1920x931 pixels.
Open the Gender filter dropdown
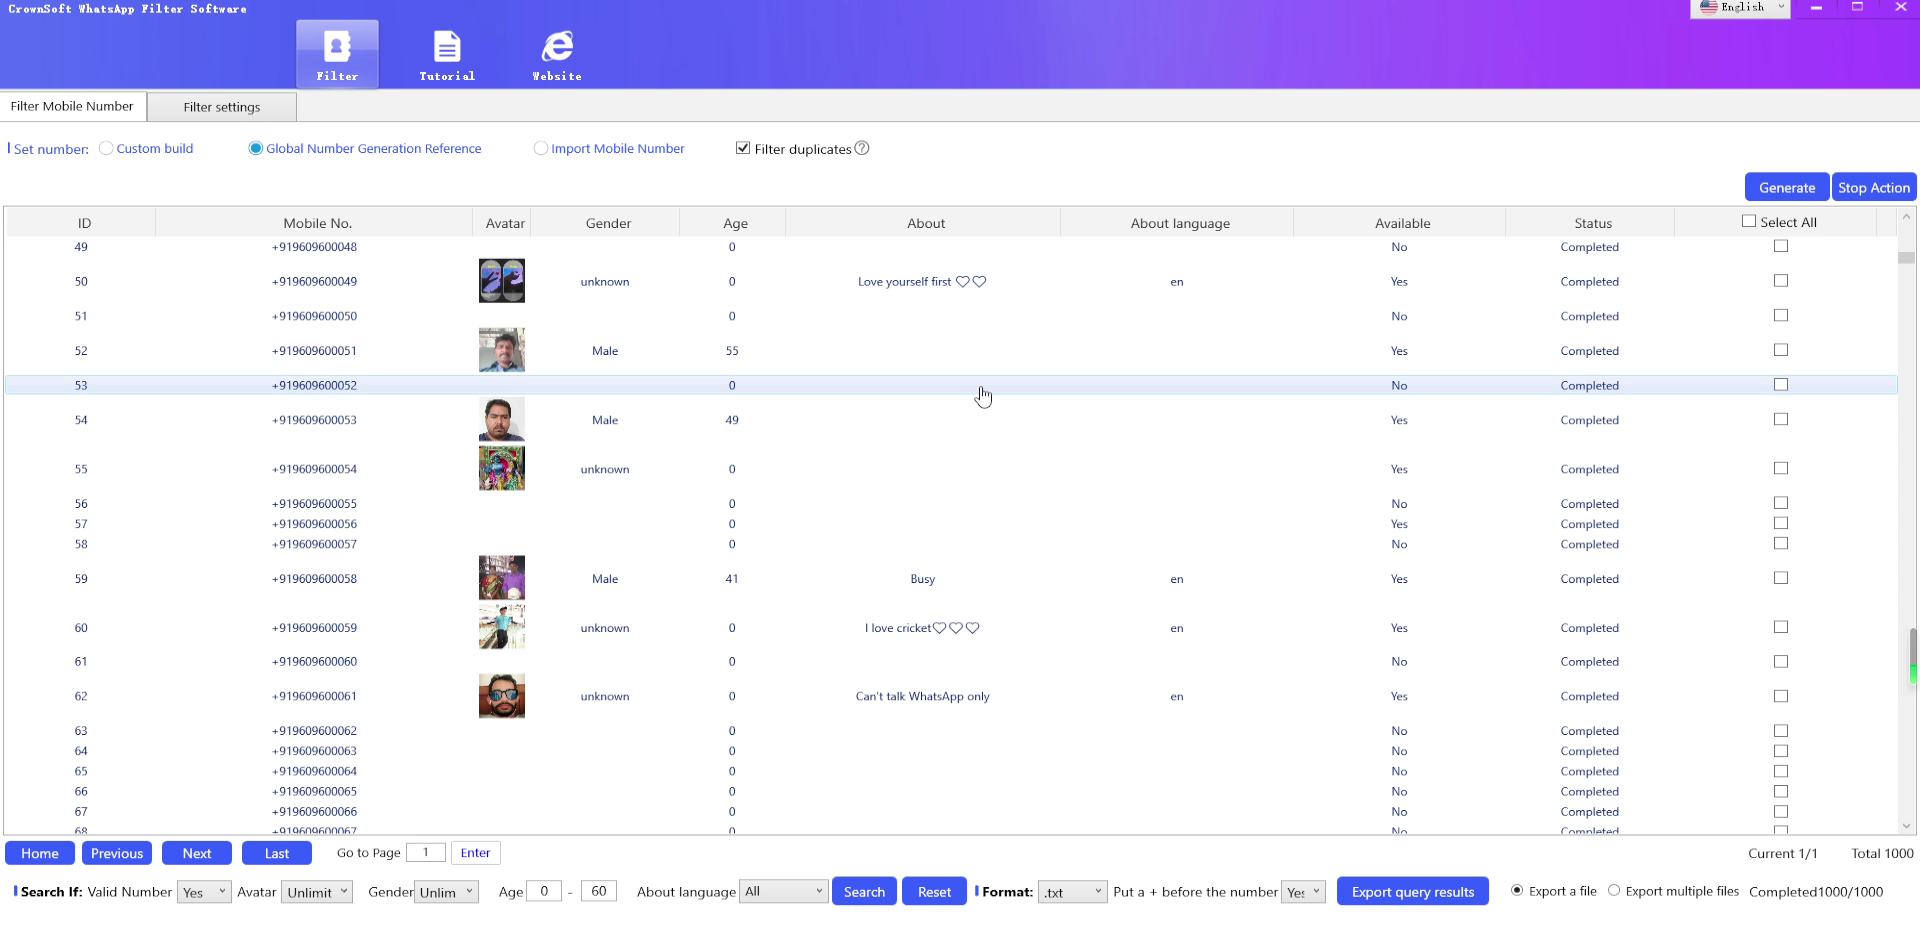tap(447, 892)
